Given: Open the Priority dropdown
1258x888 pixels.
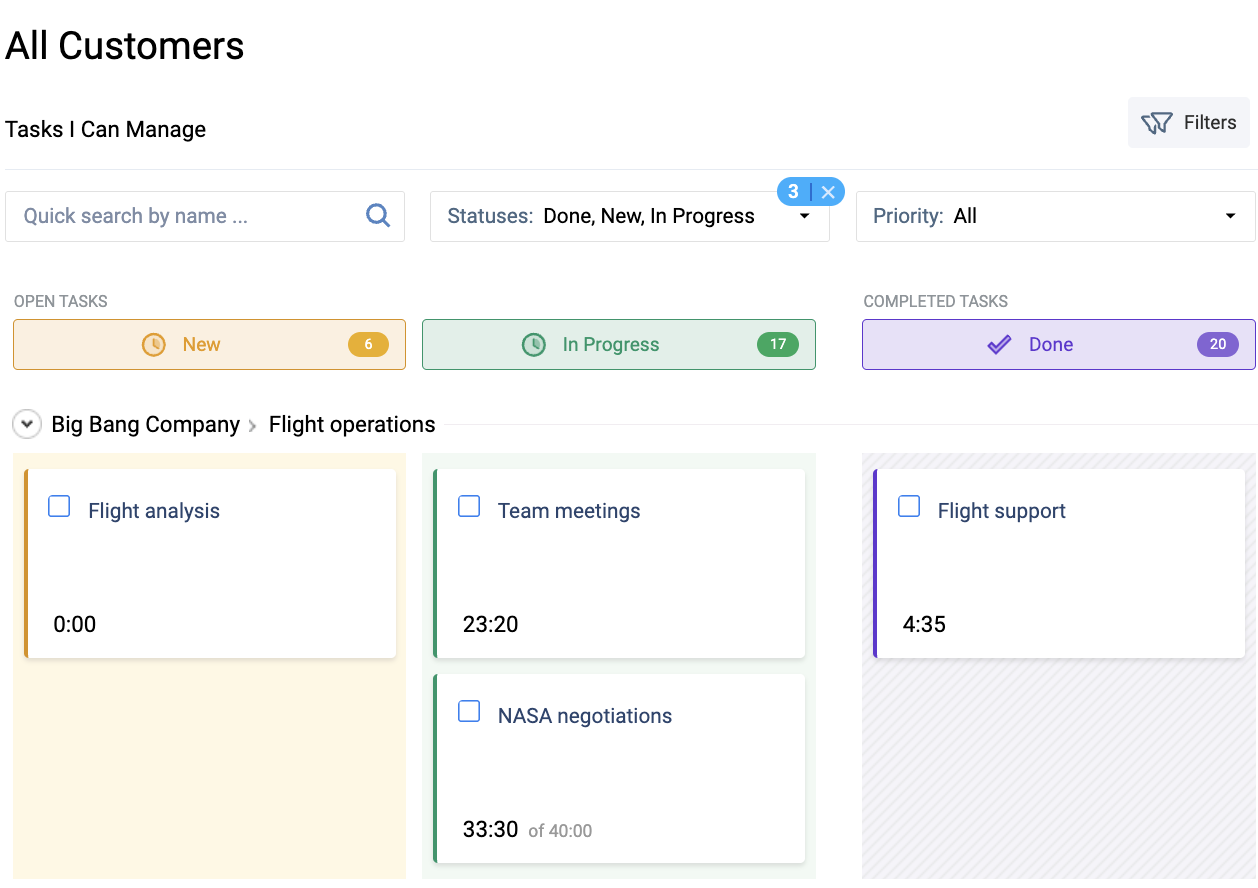Looking at the screenshot, I should click(1229, 216).
